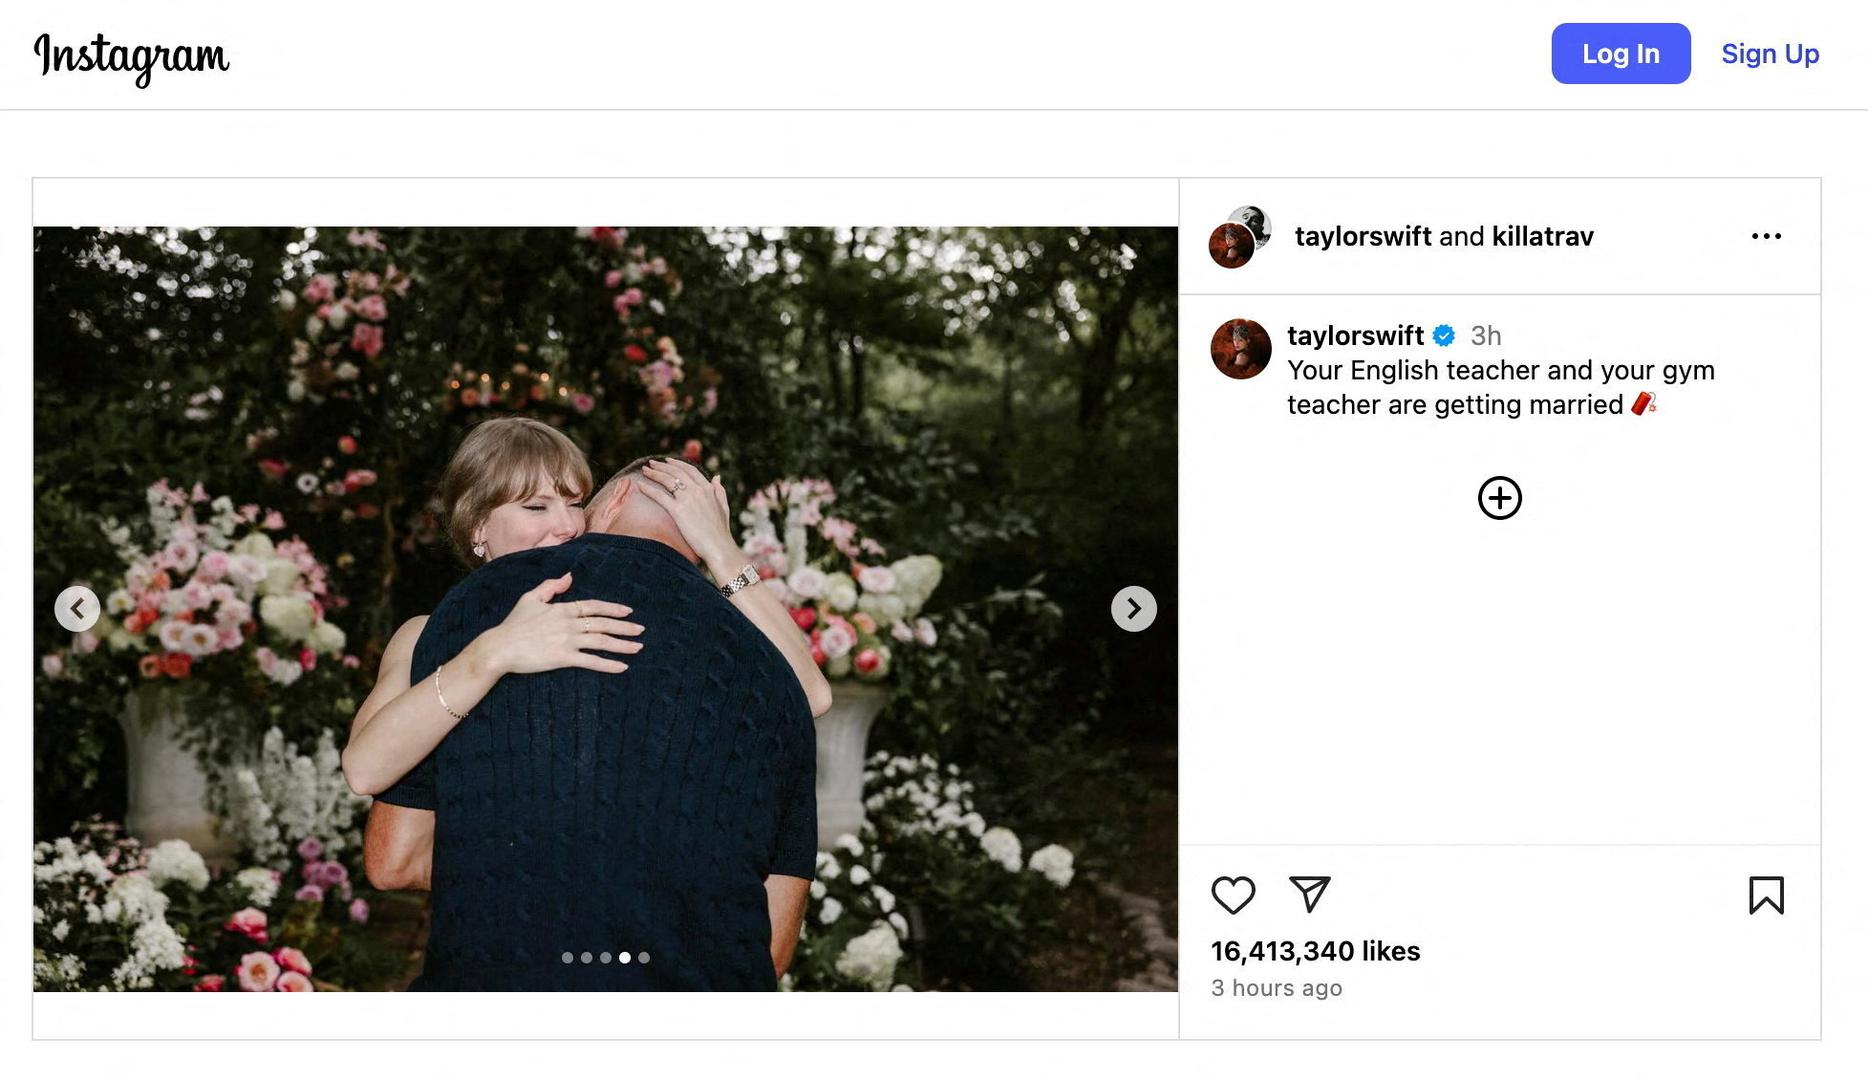Go to next photo in carousel
Image resolution: width=1868 pixels, height=1080 pixels.
tap(1133, 608)
